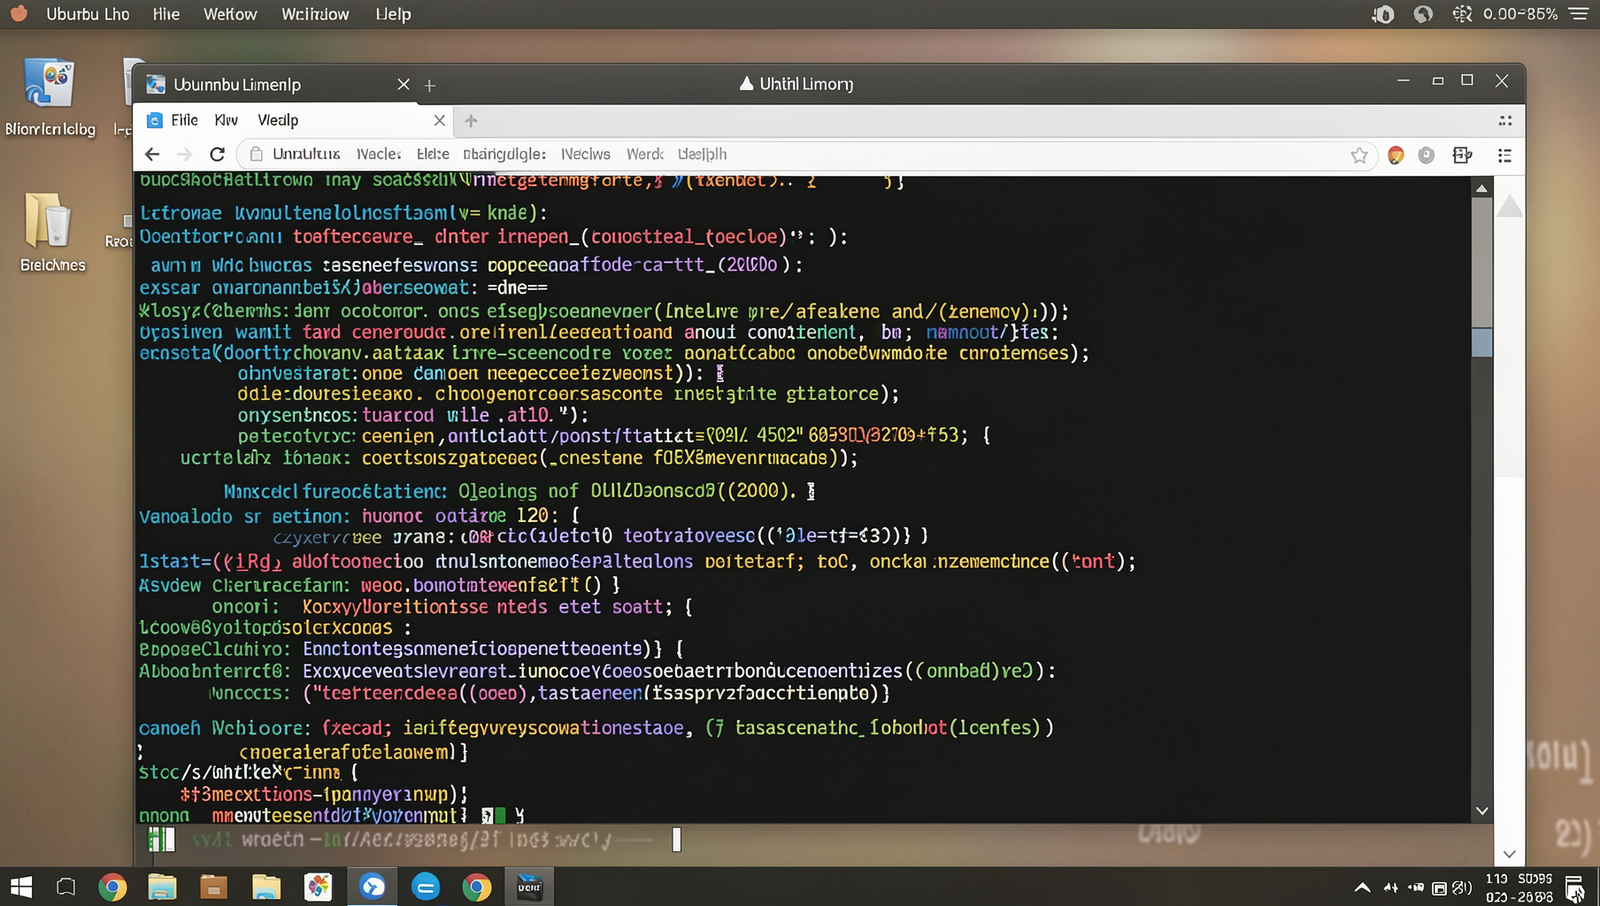Viewport: 1600px width, 906px height.
Task: Open the Kiw menu in the inner window
Action: (226, 120)
